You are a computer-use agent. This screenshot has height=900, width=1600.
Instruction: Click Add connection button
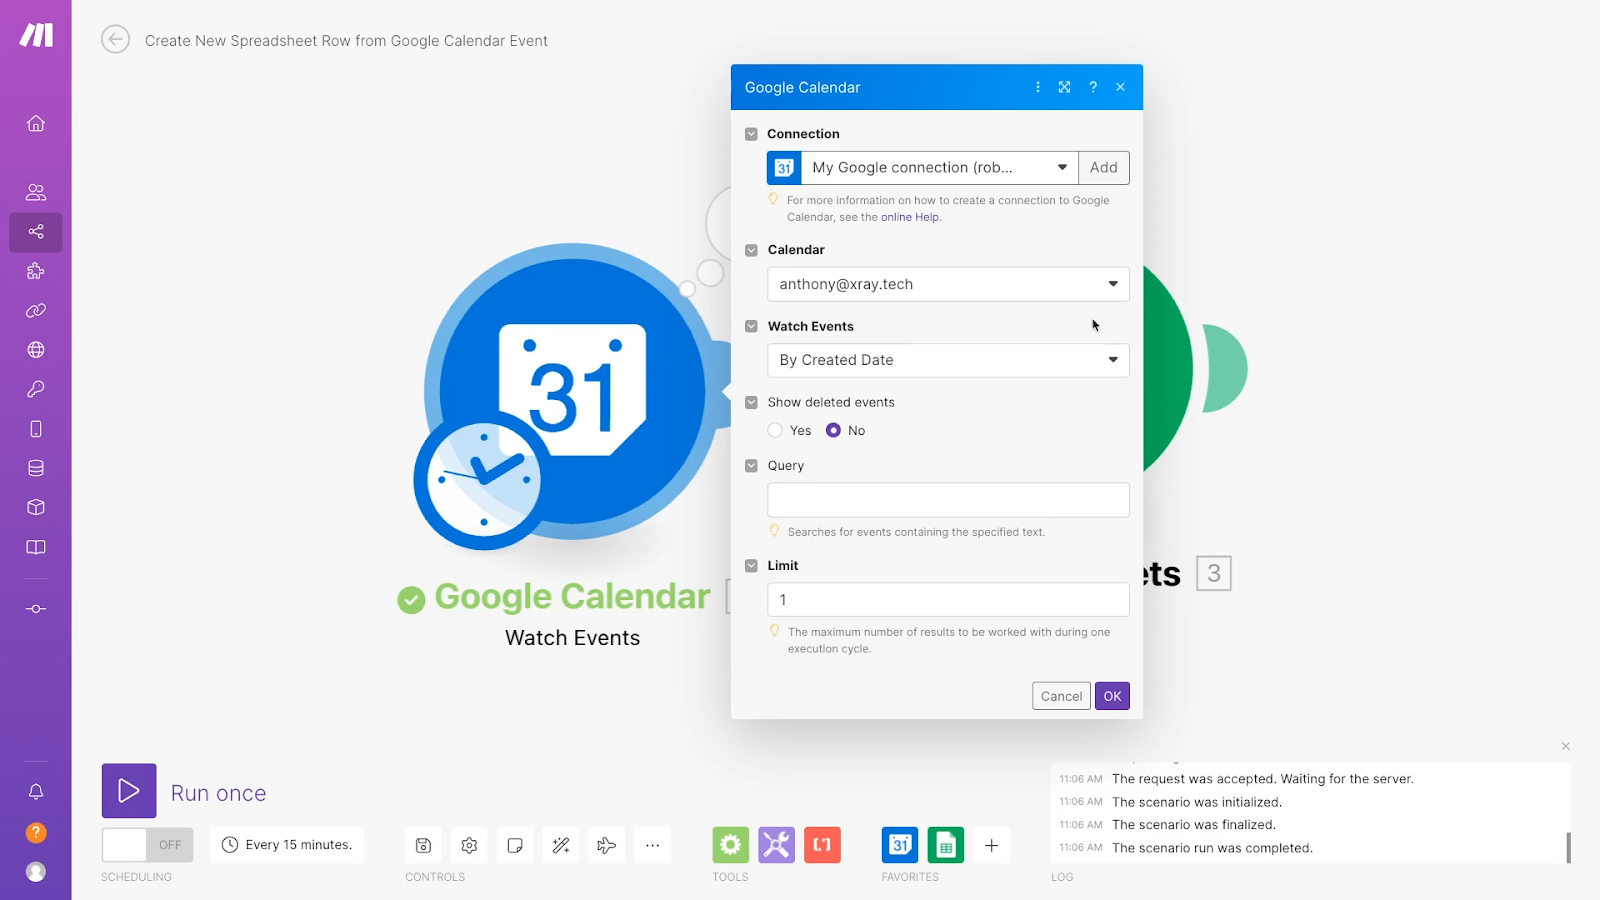pos(1104,168)
